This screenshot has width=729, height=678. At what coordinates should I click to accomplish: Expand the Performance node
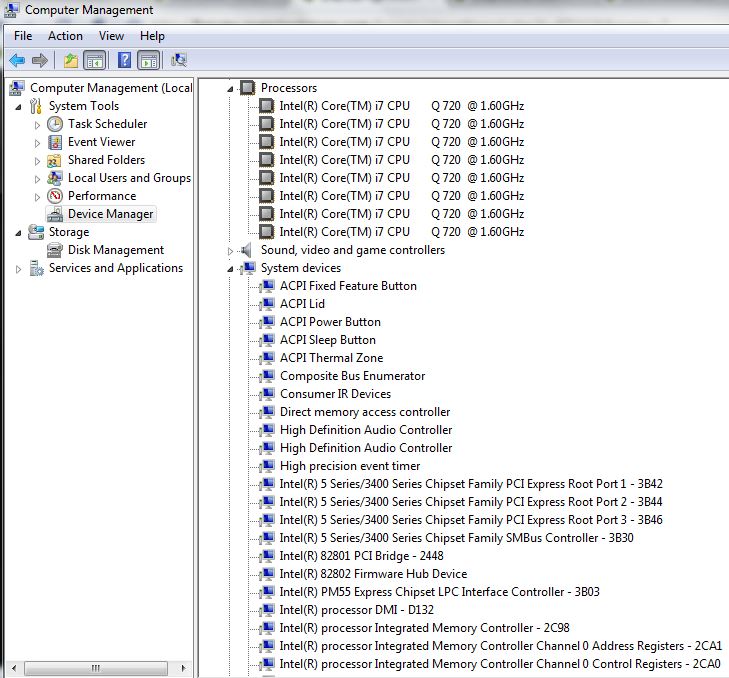coord(38,197)
